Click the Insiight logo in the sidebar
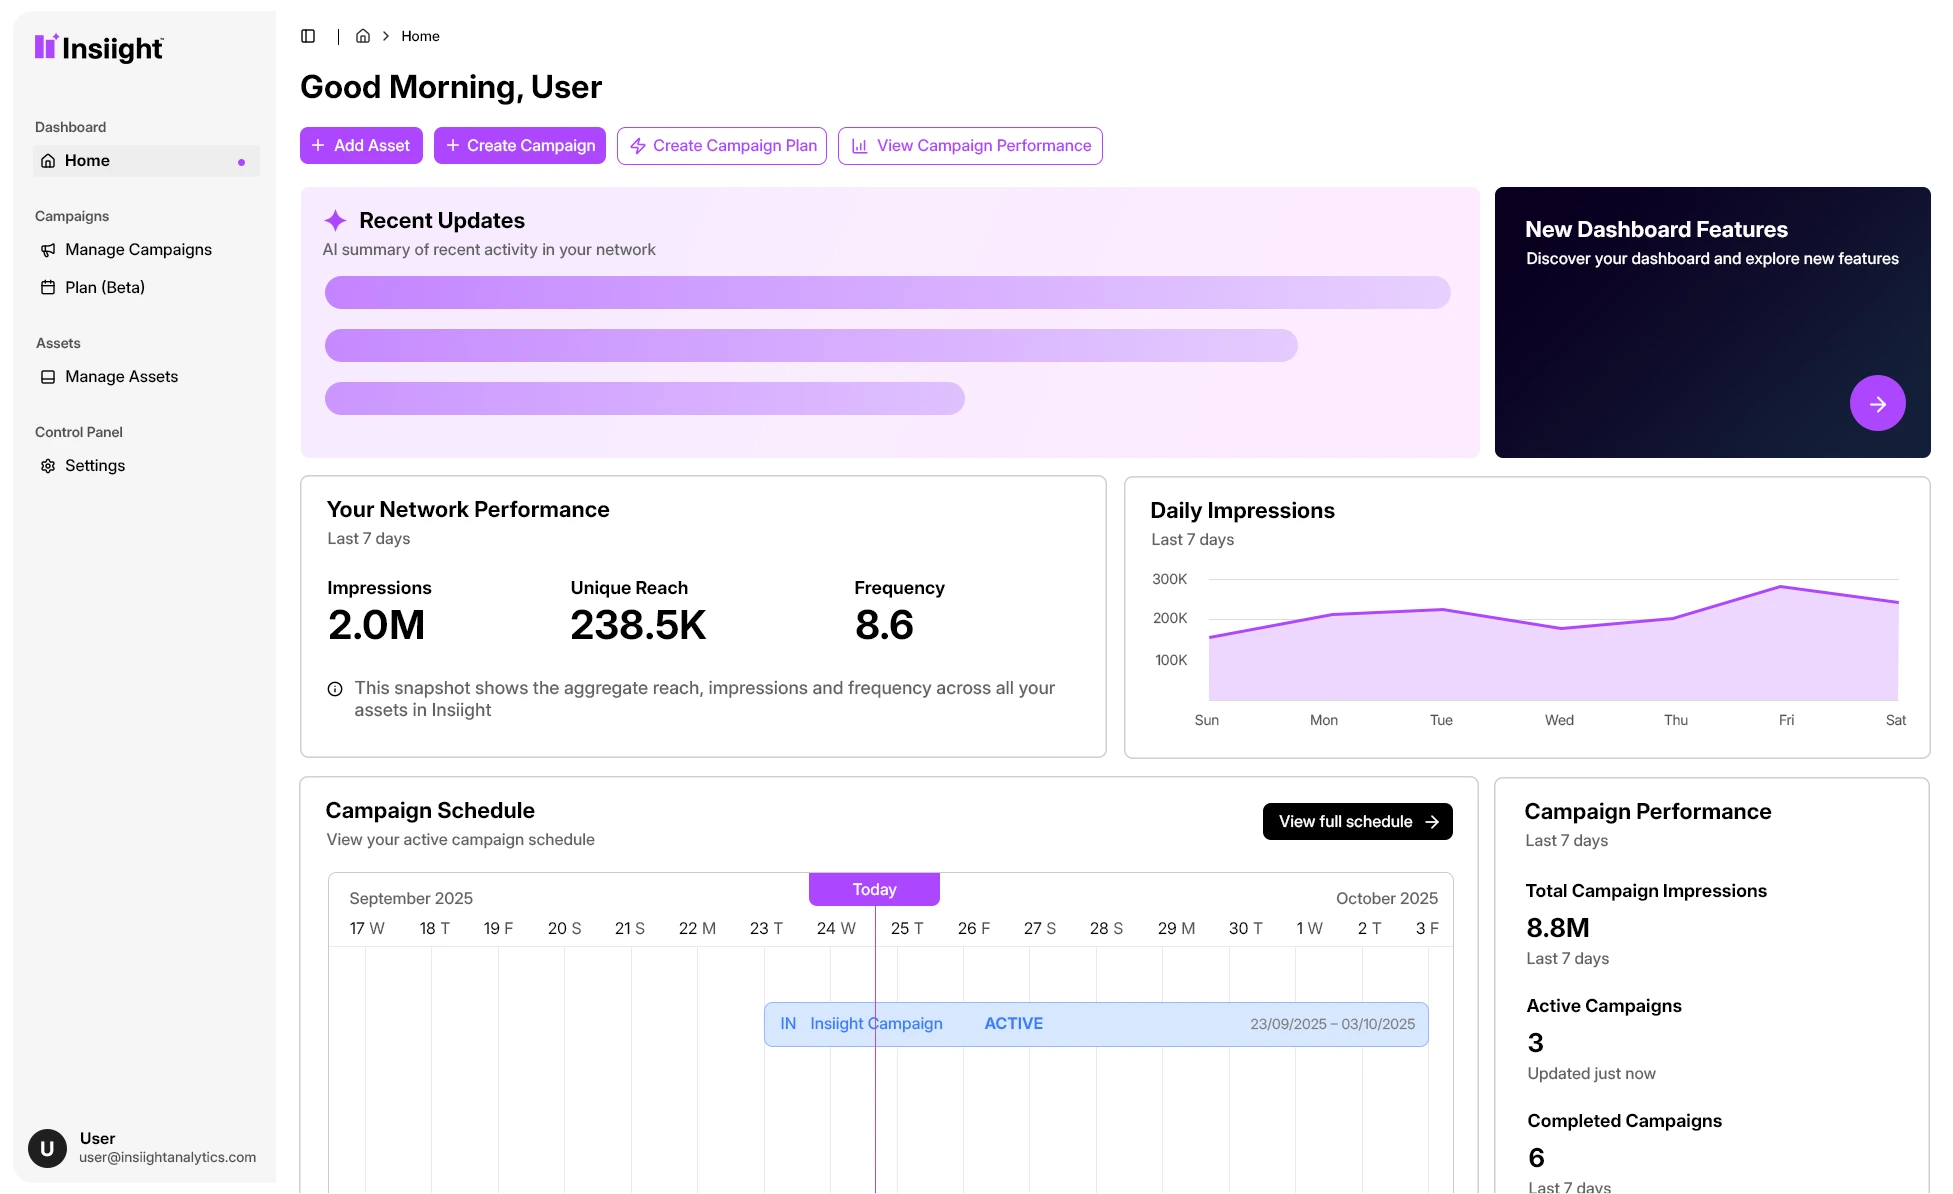The height and width of the screenshot is (1194, 1953). [x=98, y=47]
